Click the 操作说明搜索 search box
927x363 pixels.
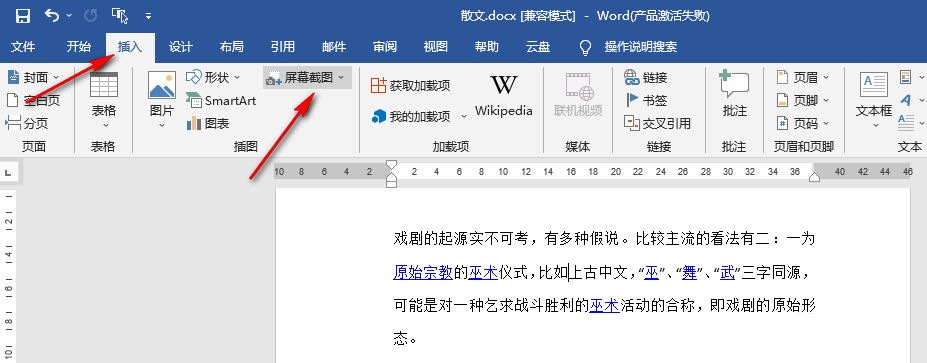(x=641, y=47)
